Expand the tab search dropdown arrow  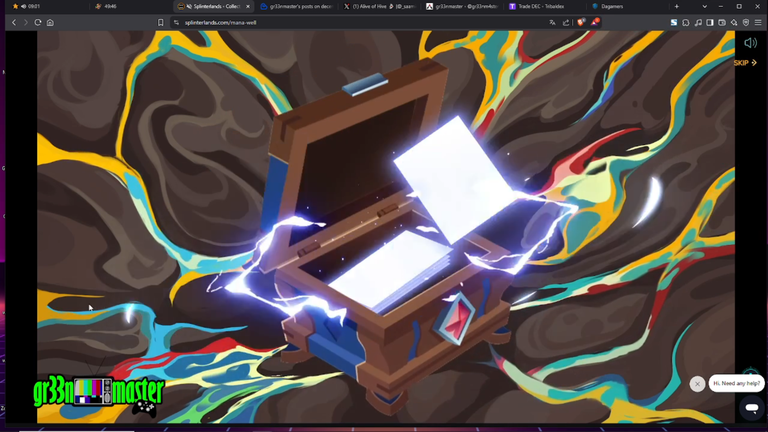coord(704,6)
